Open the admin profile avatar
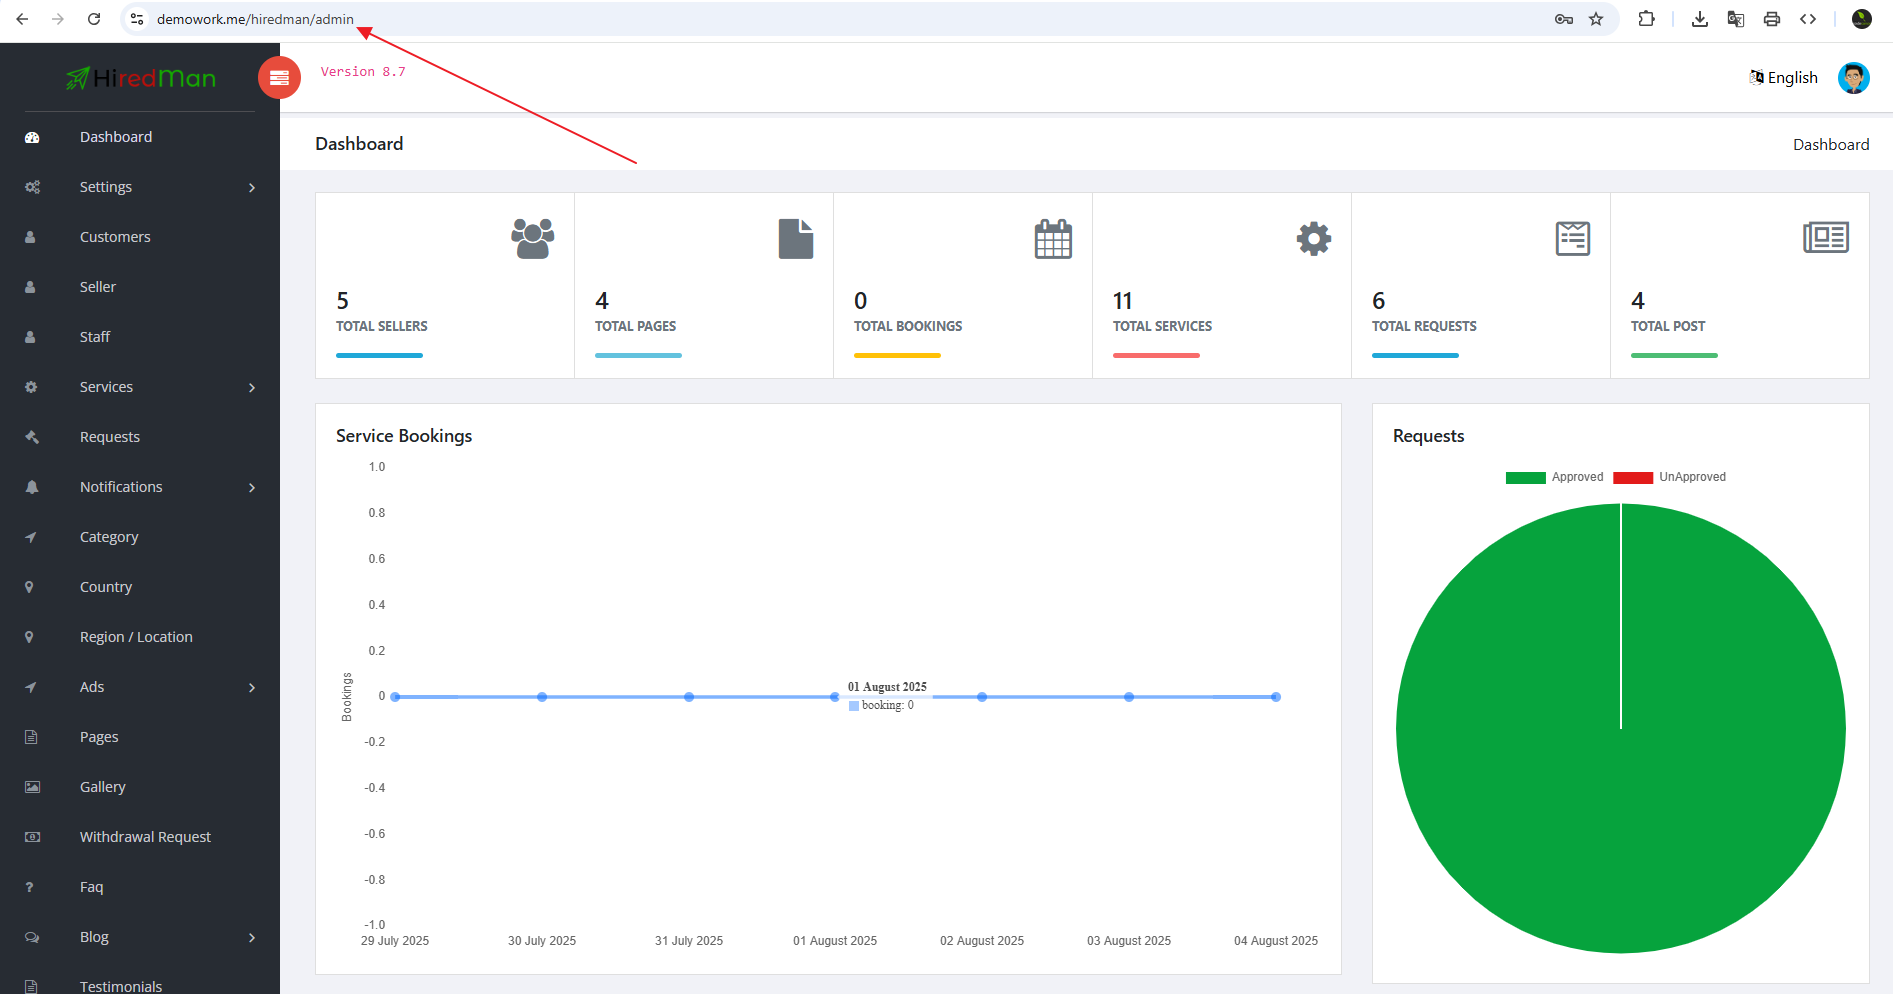Screen dimensions: 1893x994 point(1853,78)
